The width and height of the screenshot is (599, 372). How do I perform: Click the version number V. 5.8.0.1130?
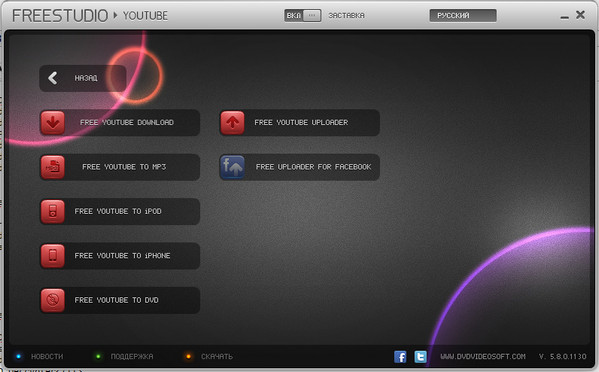(x=562, y=356)
